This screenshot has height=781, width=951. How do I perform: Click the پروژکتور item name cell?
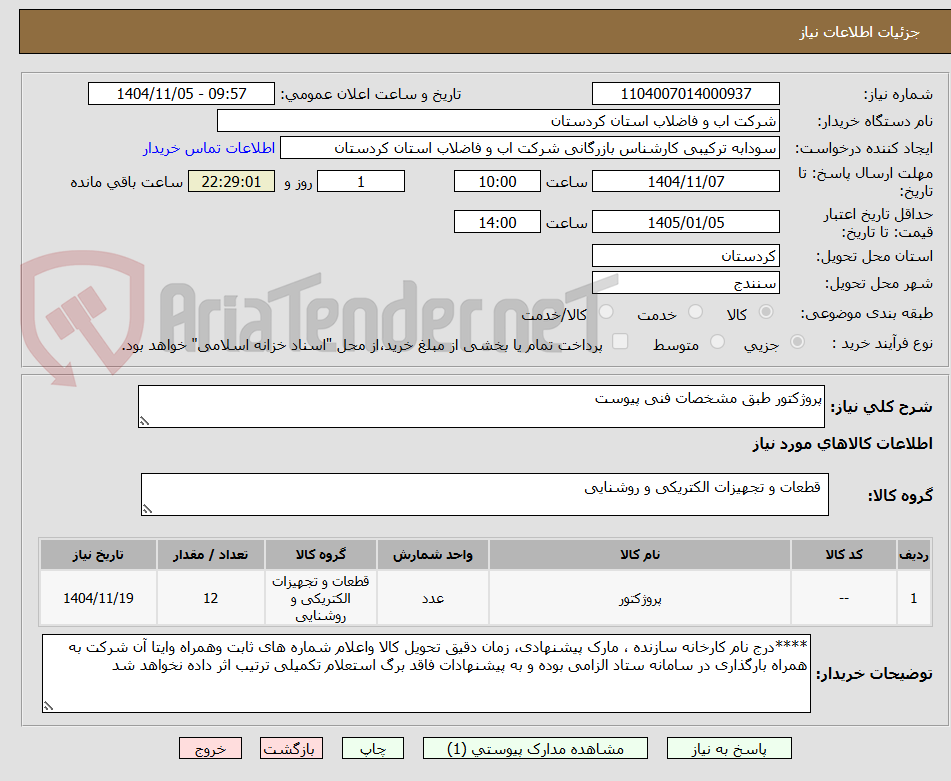point(640,598)
